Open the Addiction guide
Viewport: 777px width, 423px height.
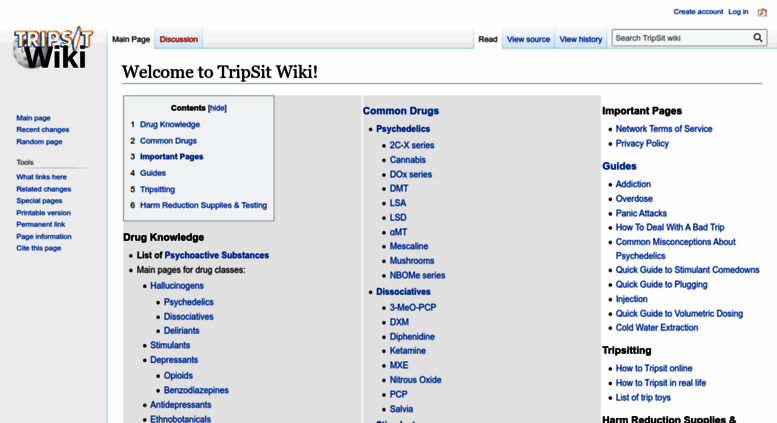[633, 184]
